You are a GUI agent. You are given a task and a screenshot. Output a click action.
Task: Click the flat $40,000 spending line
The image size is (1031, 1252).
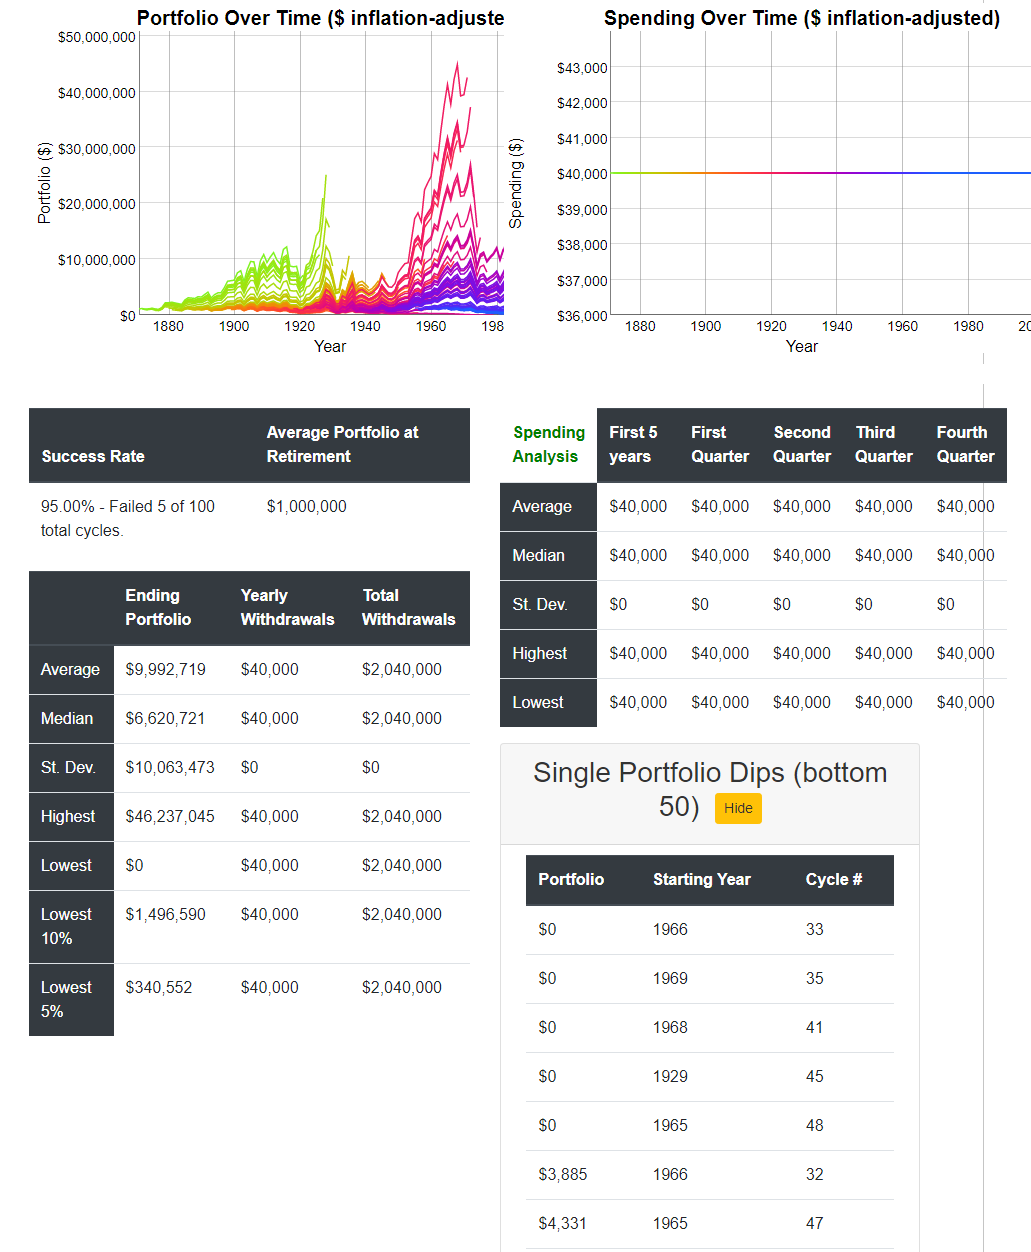[820, 173]
